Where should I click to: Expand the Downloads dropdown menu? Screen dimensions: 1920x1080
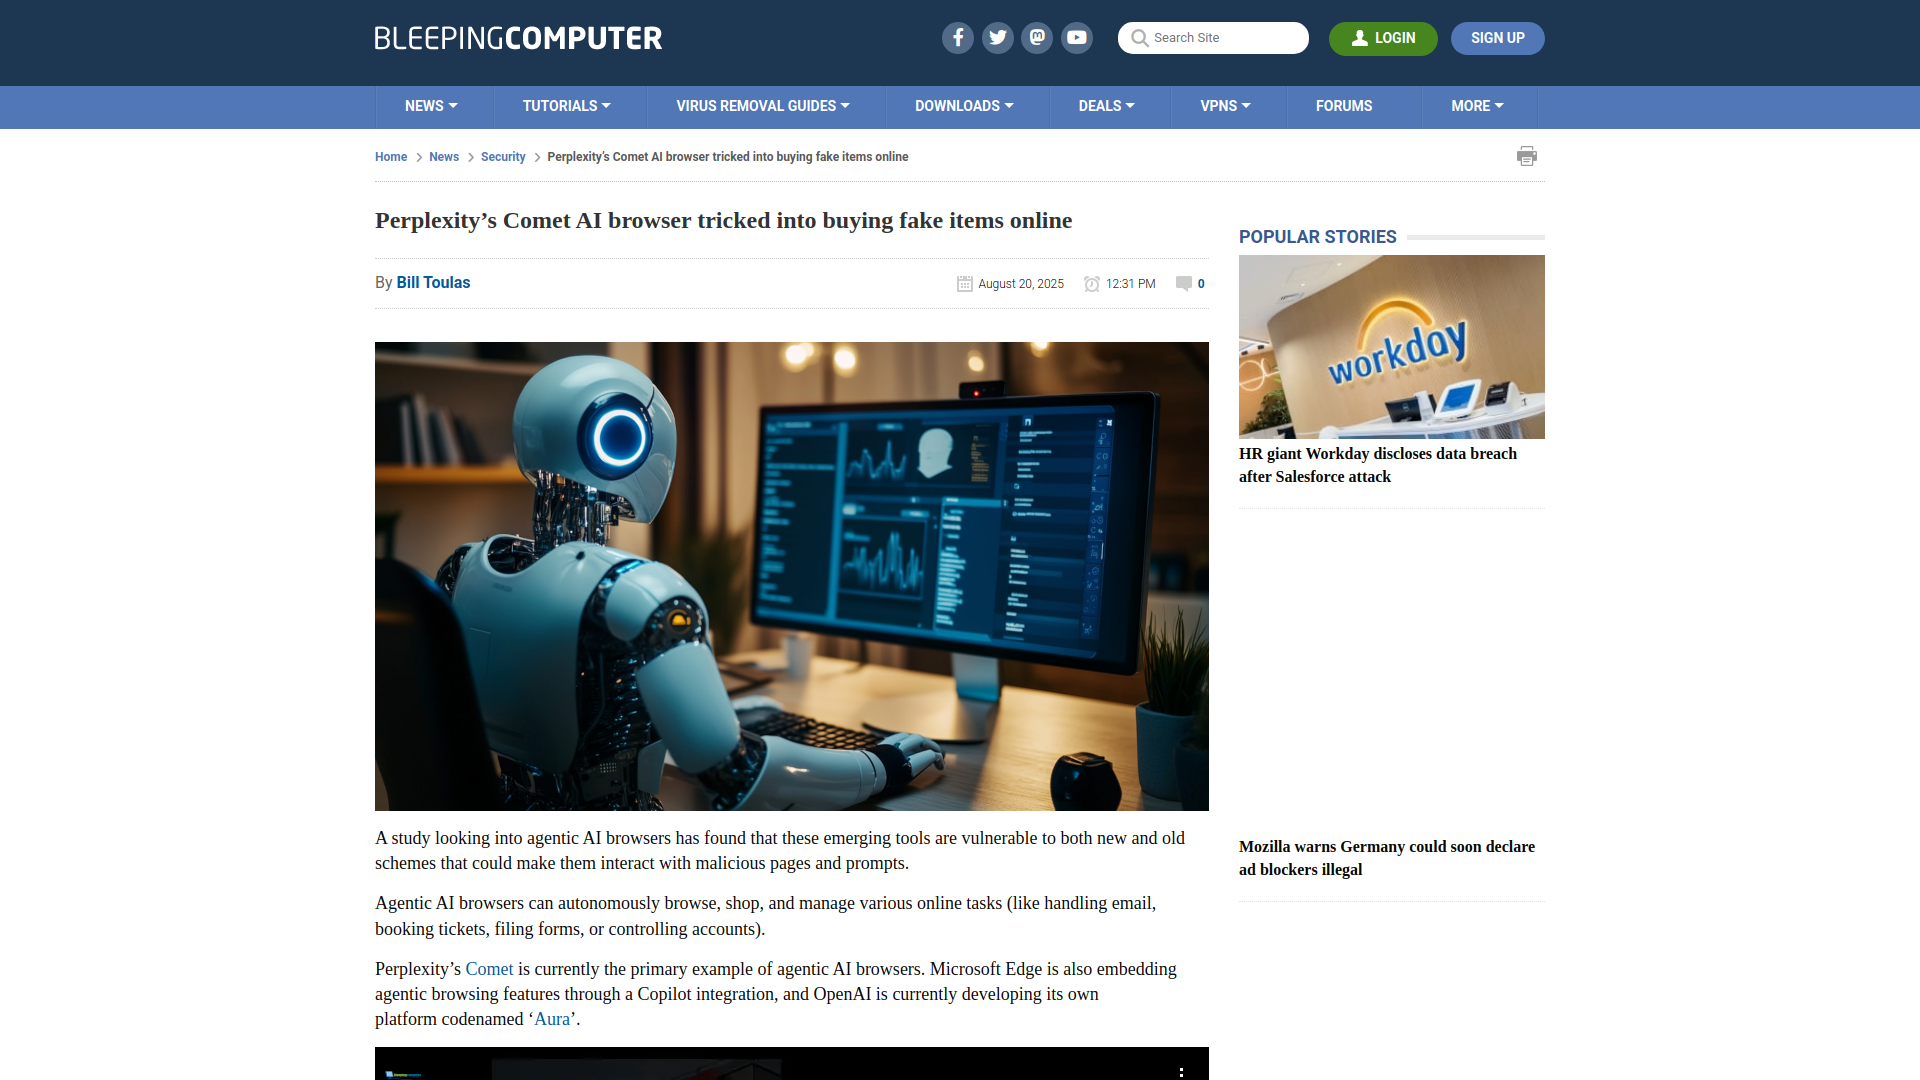click(964, 106)
